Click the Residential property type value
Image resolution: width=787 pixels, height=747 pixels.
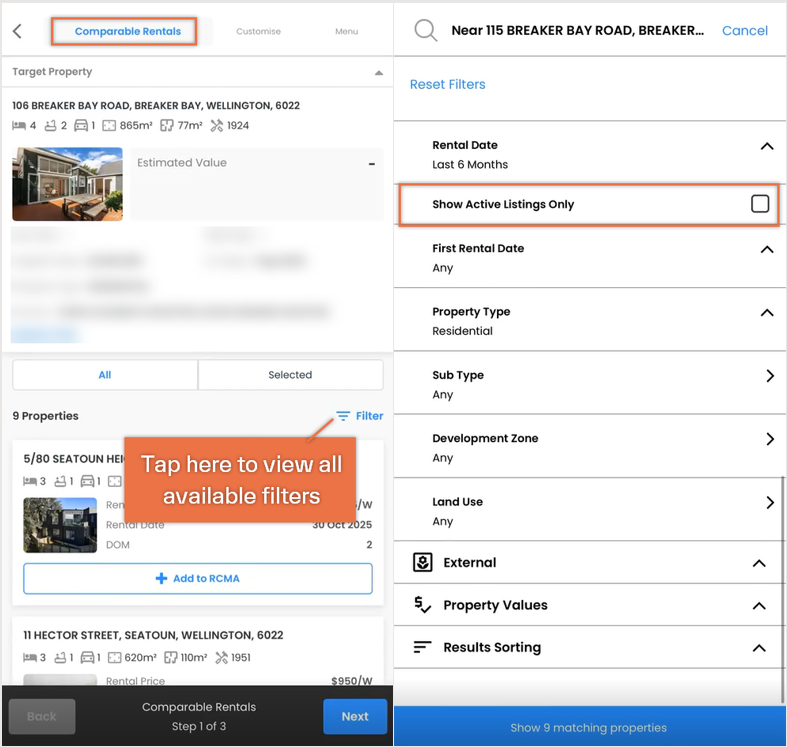[462, 331]
